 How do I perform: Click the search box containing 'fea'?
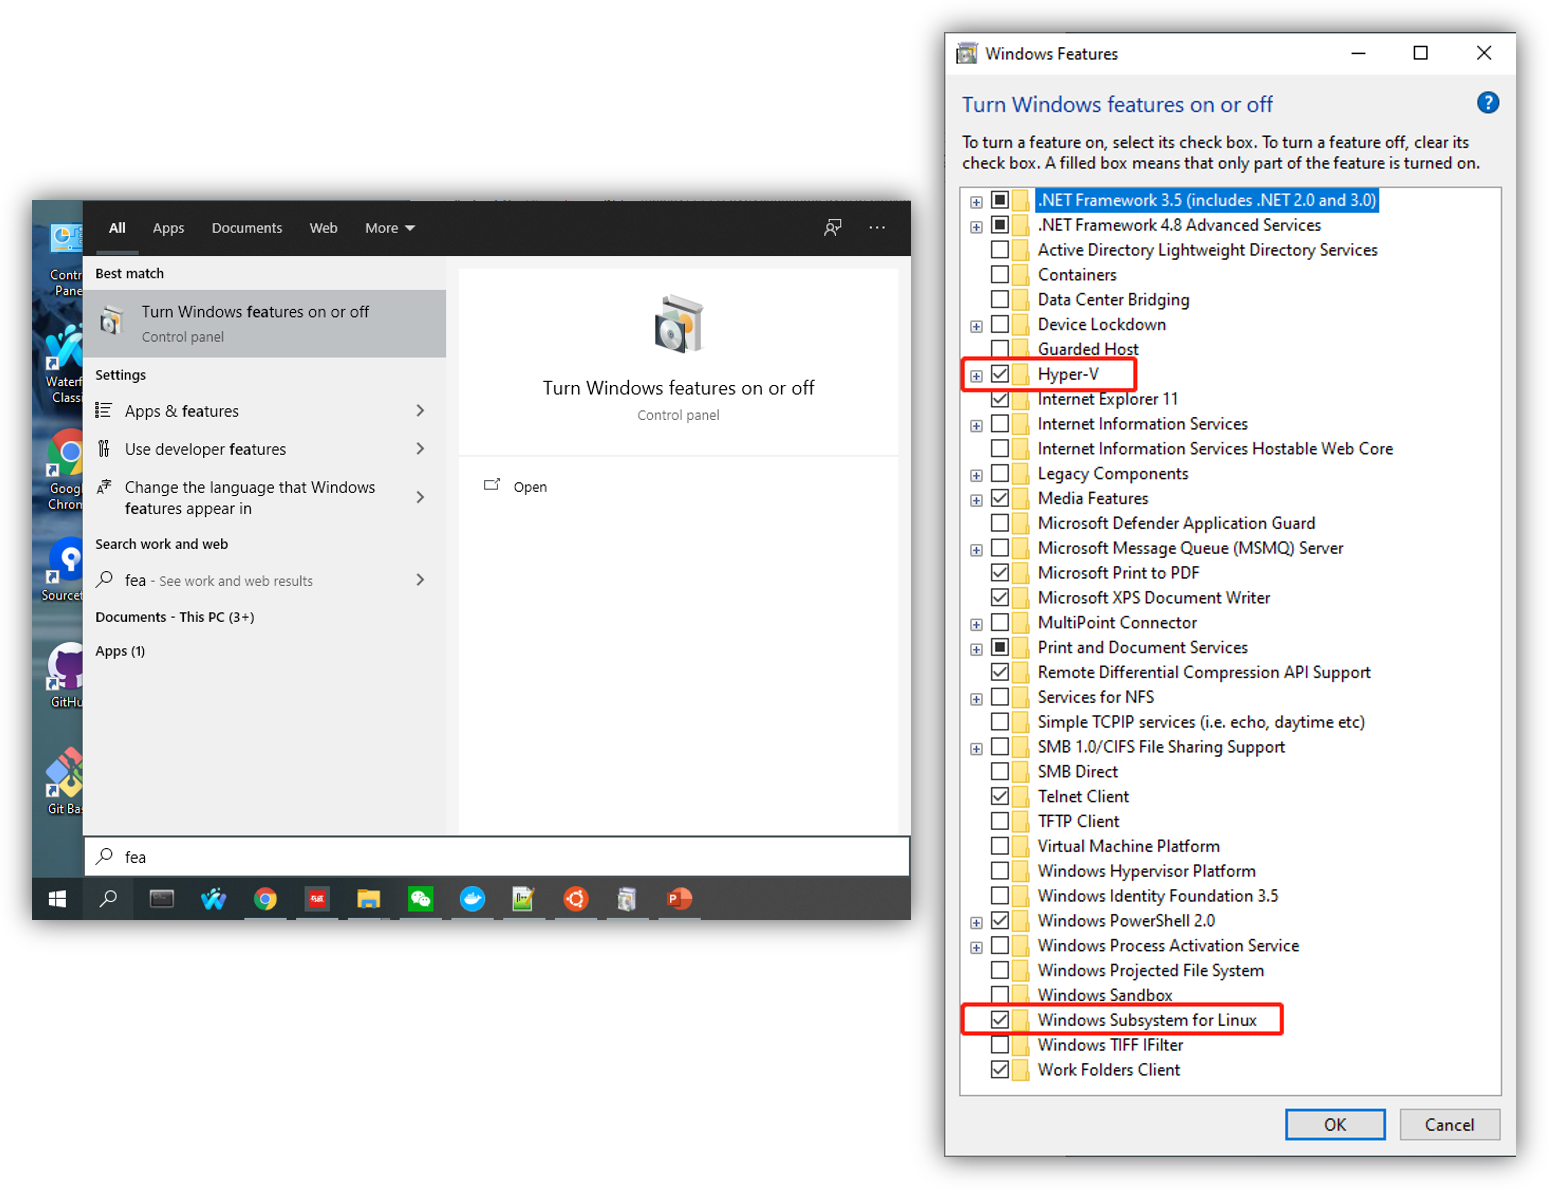point(497,857)
